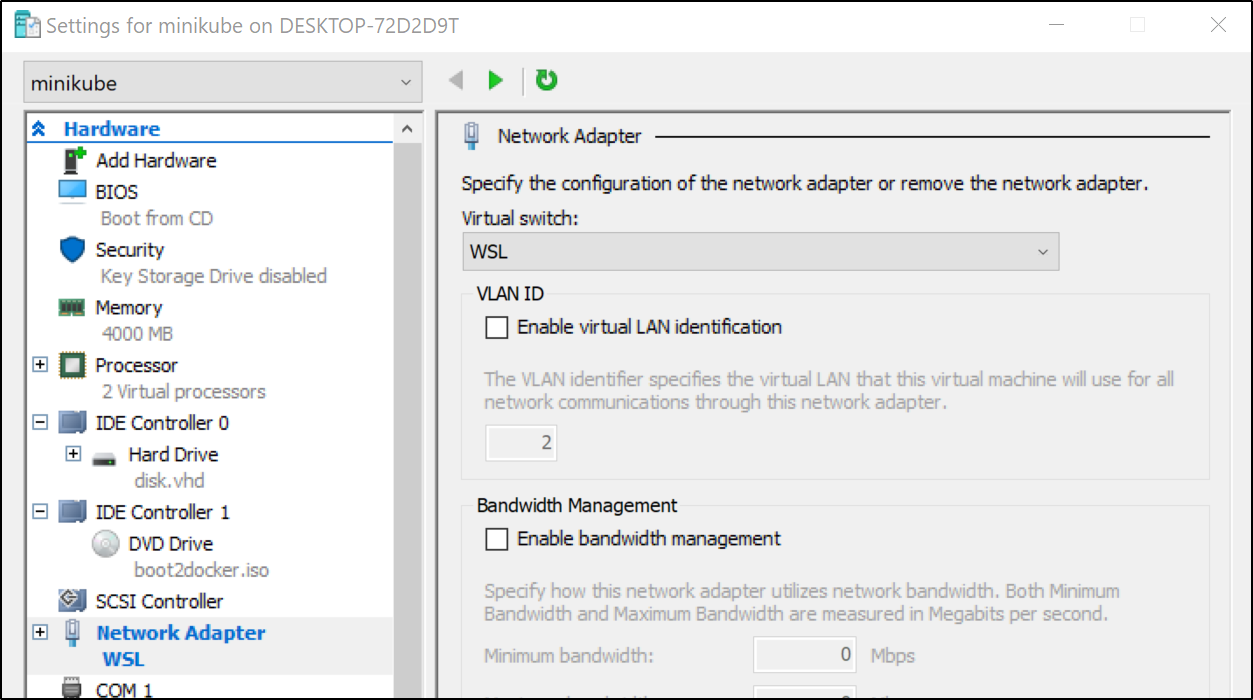This screenshot has height=700, width=1253.
Task: Expand the Processor tree node
Action: click(40, 365)
